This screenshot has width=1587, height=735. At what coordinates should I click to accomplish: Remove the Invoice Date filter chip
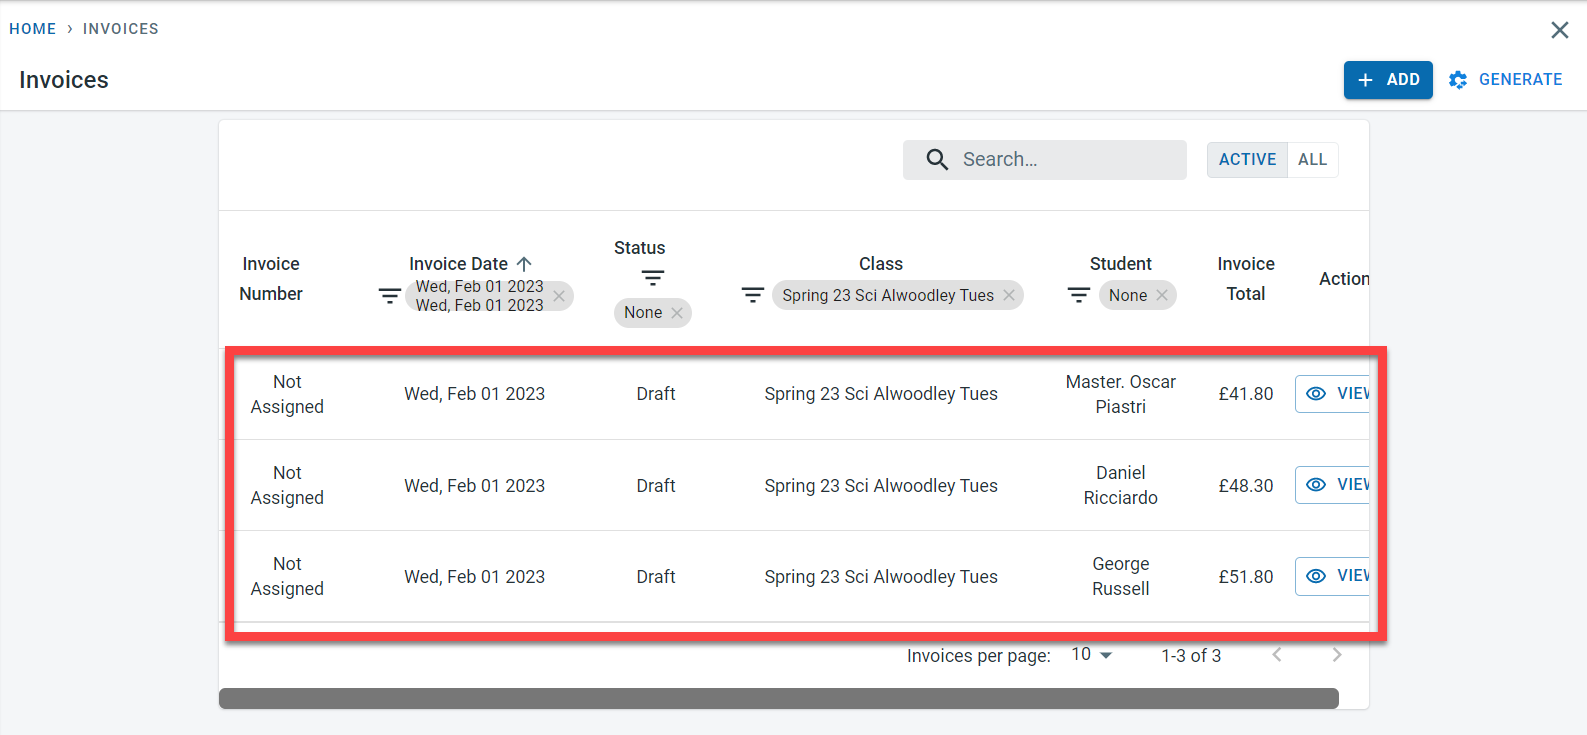point(559,296)
